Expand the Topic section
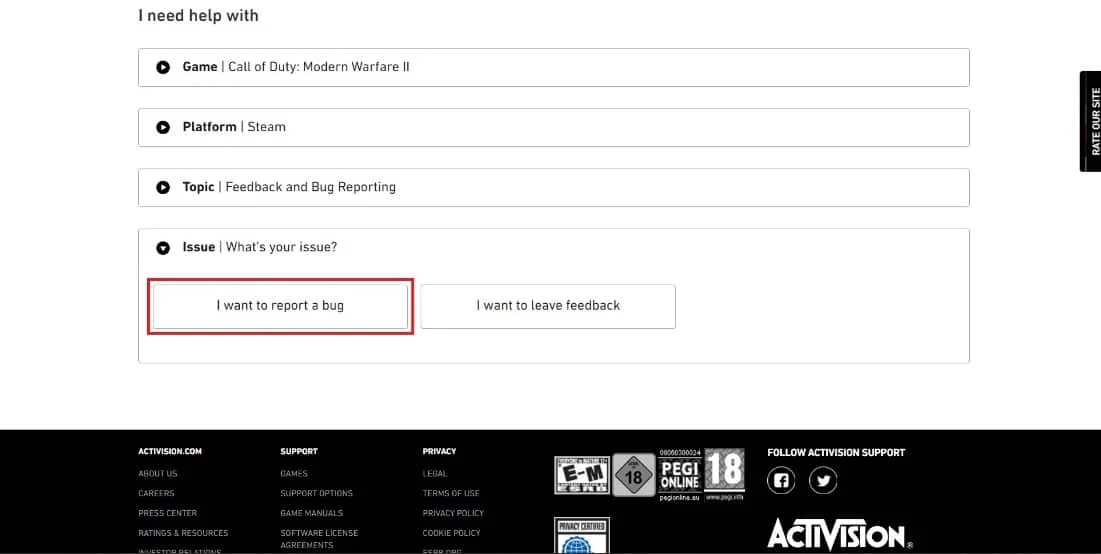The height and width of the screenshot is (554, 1101). pyautogui.click(x=553, y=187)
